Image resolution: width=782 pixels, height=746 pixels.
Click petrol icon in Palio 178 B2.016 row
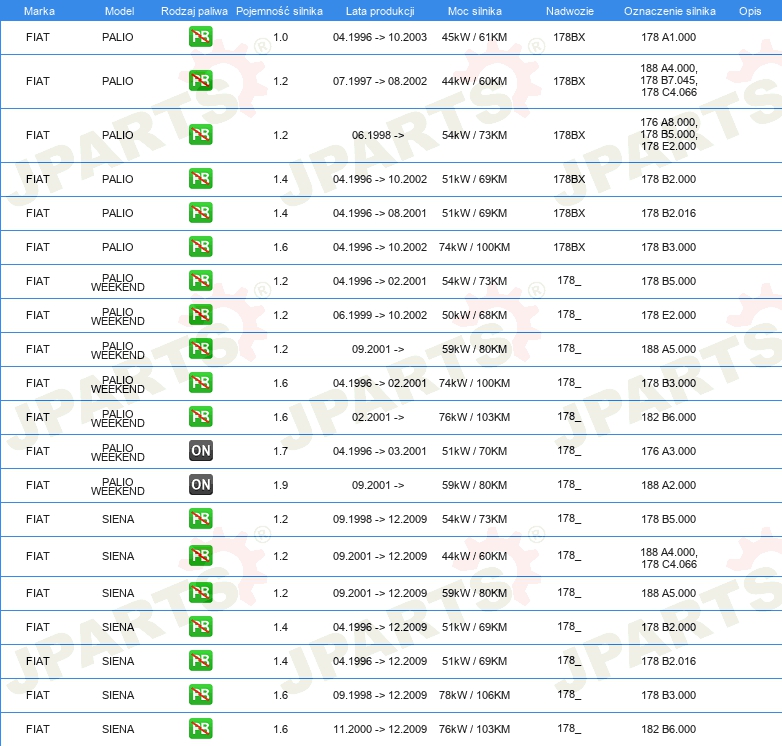click(x=200, y=212)
